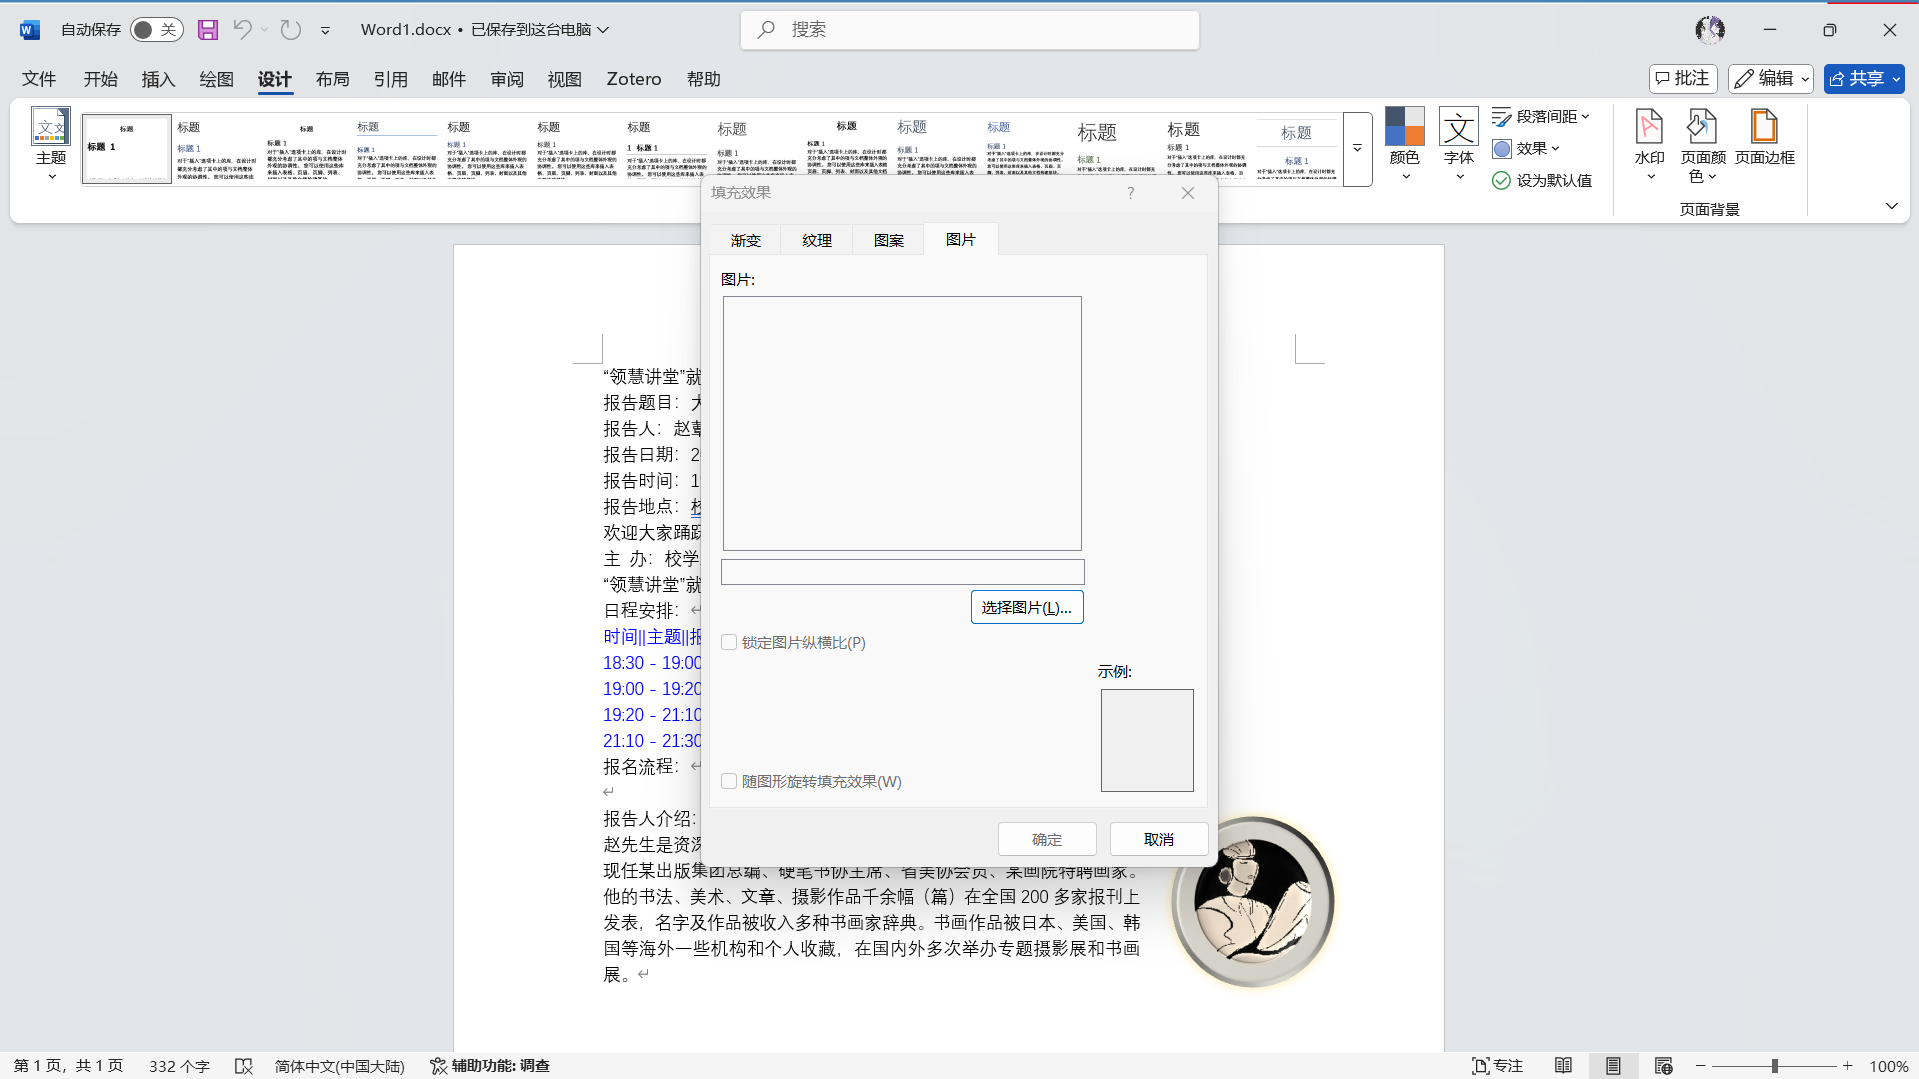Click into the 搜索 search box

tap(970, 30)
